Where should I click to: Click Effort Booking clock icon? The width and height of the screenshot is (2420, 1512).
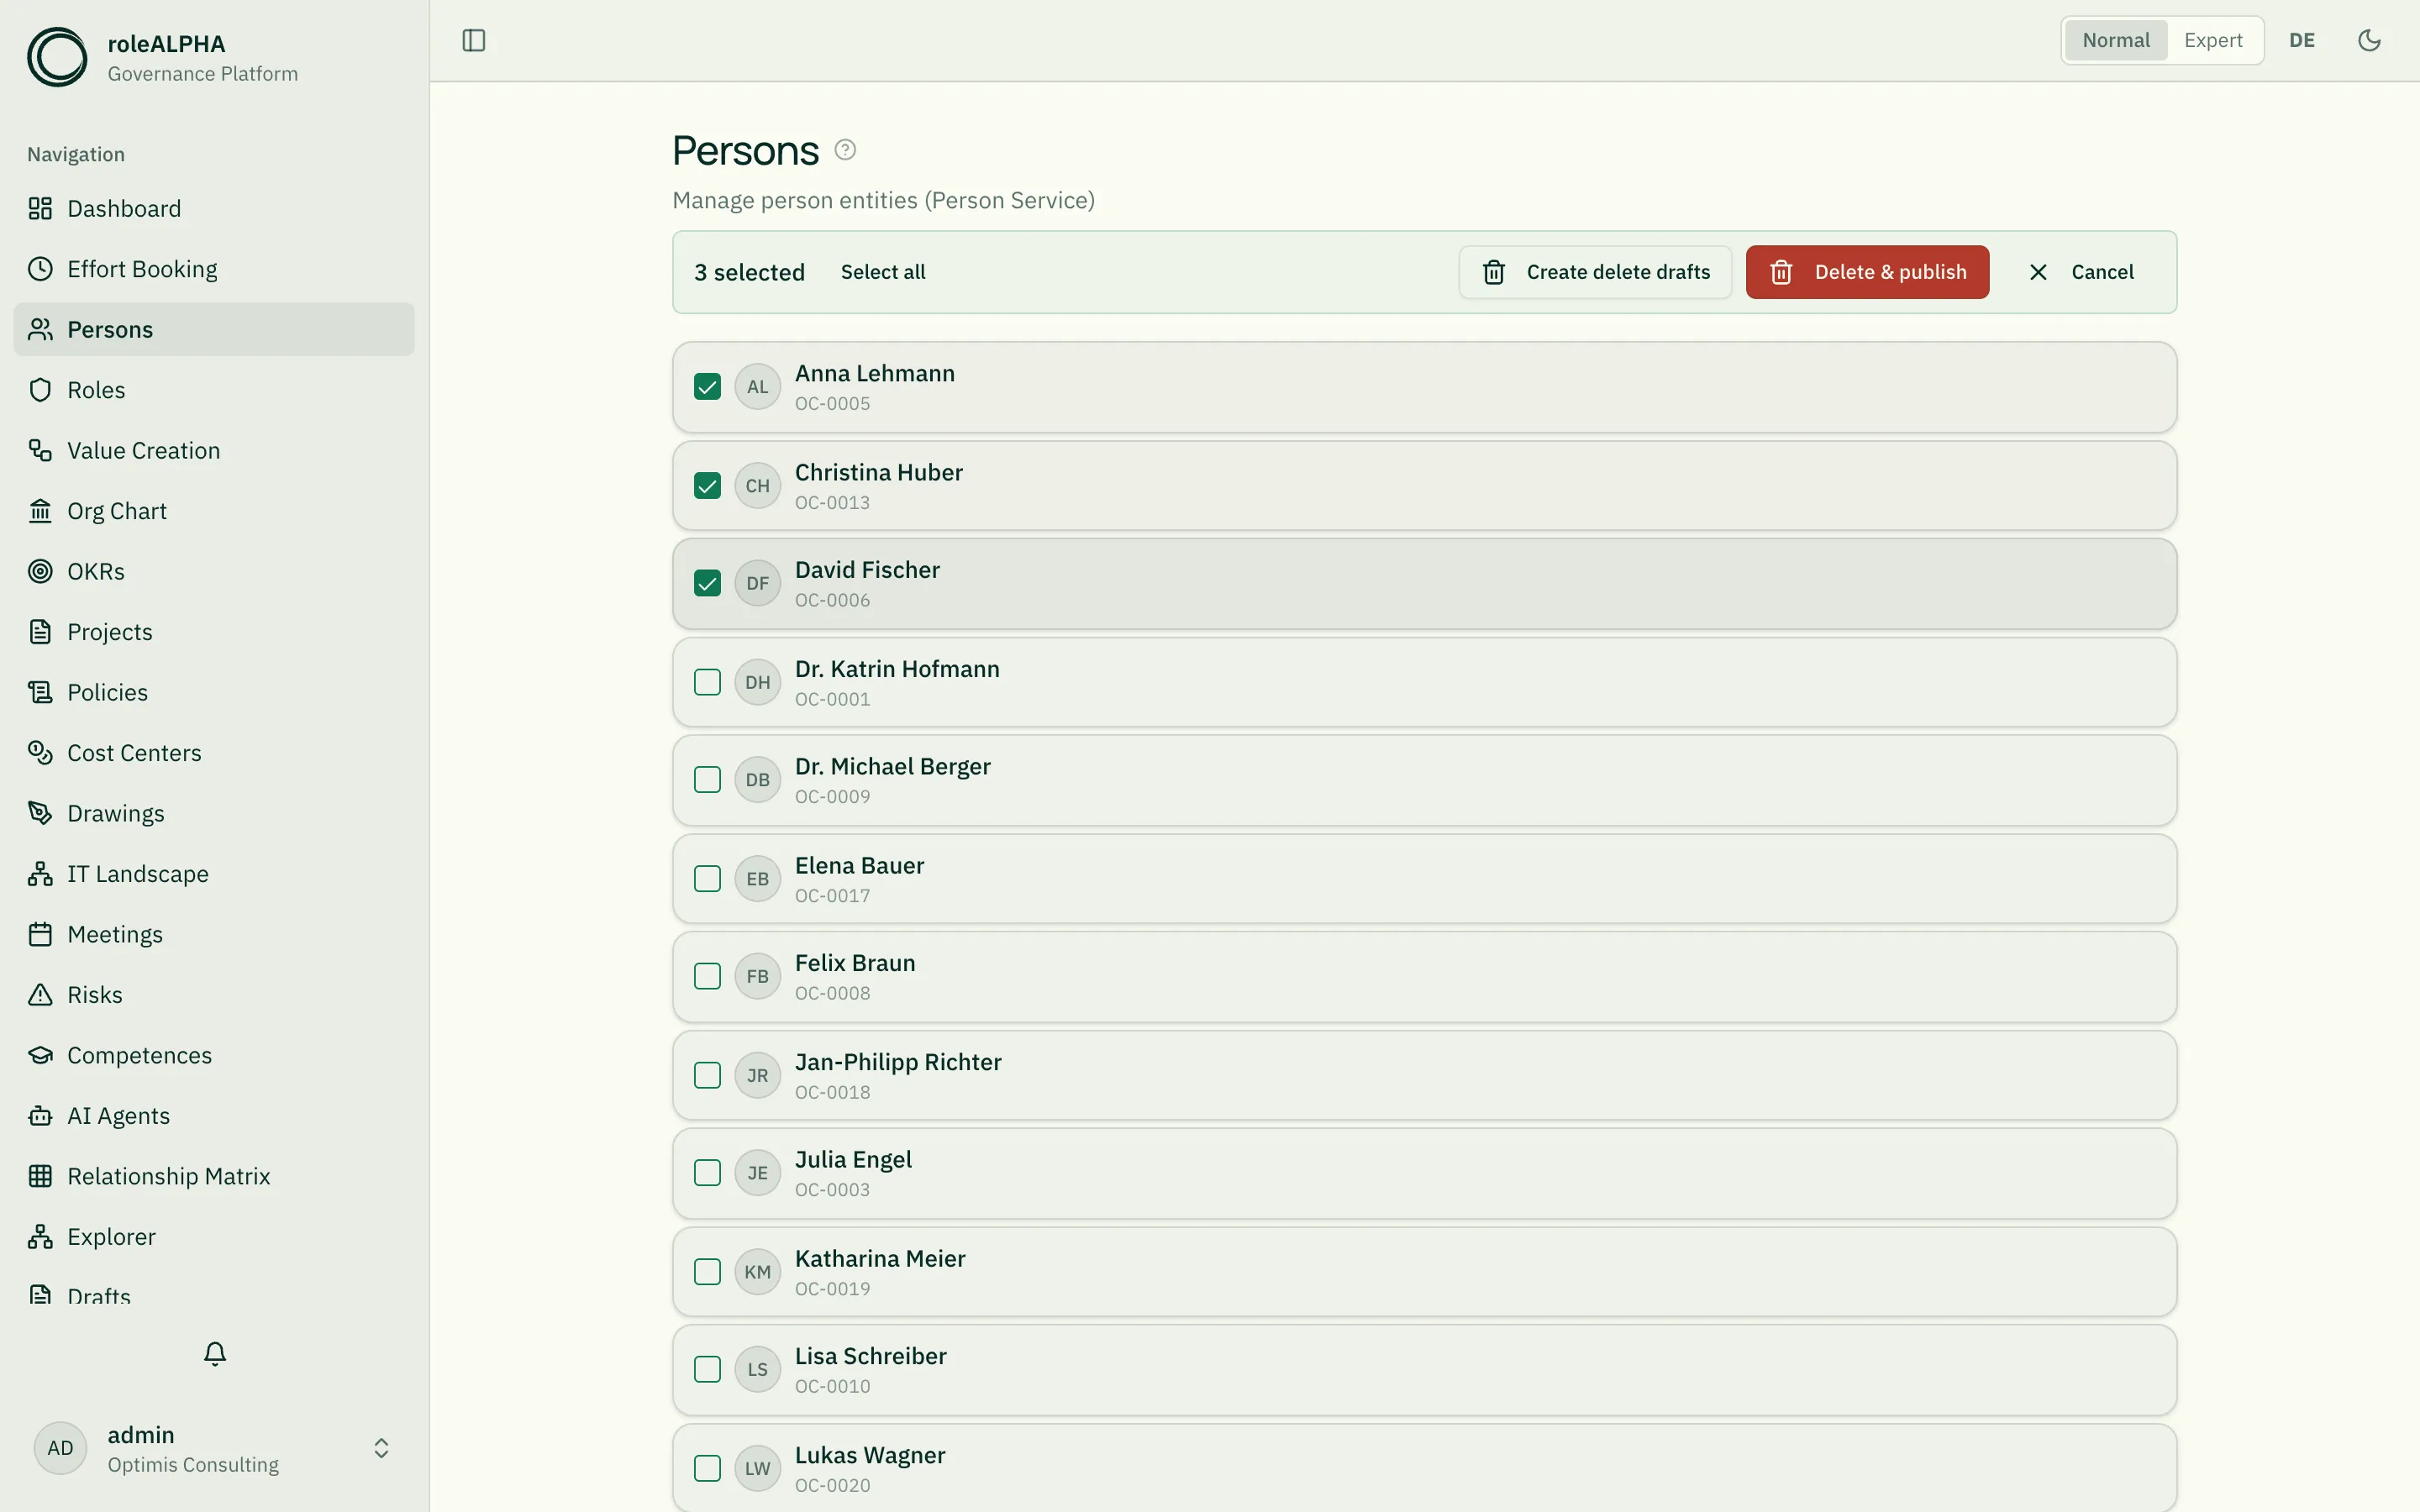40,269
